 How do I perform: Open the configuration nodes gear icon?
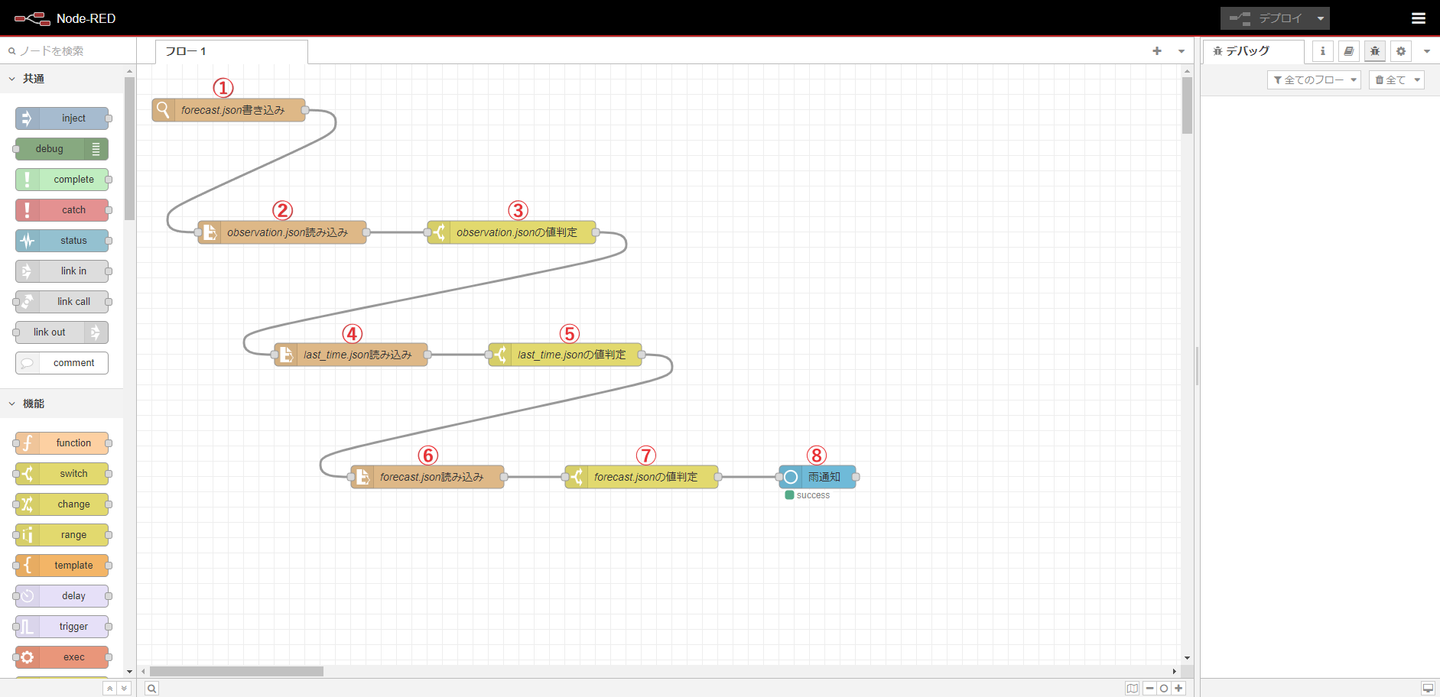coord(1401,51)
